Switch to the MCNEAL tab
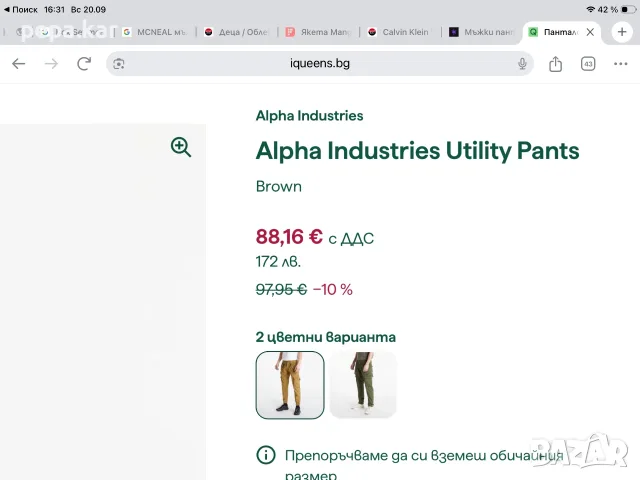 coord(155,32)
